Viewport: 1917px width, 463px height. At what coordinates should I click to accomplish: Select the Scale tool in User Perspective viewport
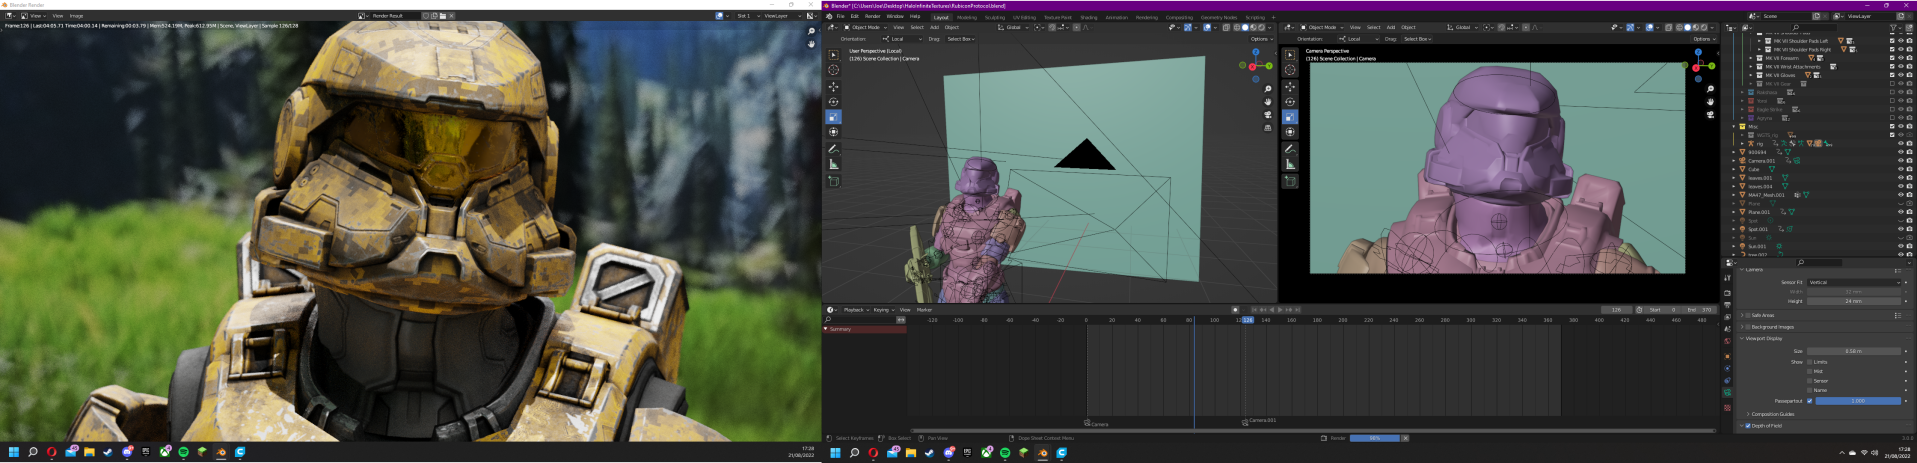pyautogui.click(x=833, y=117)
